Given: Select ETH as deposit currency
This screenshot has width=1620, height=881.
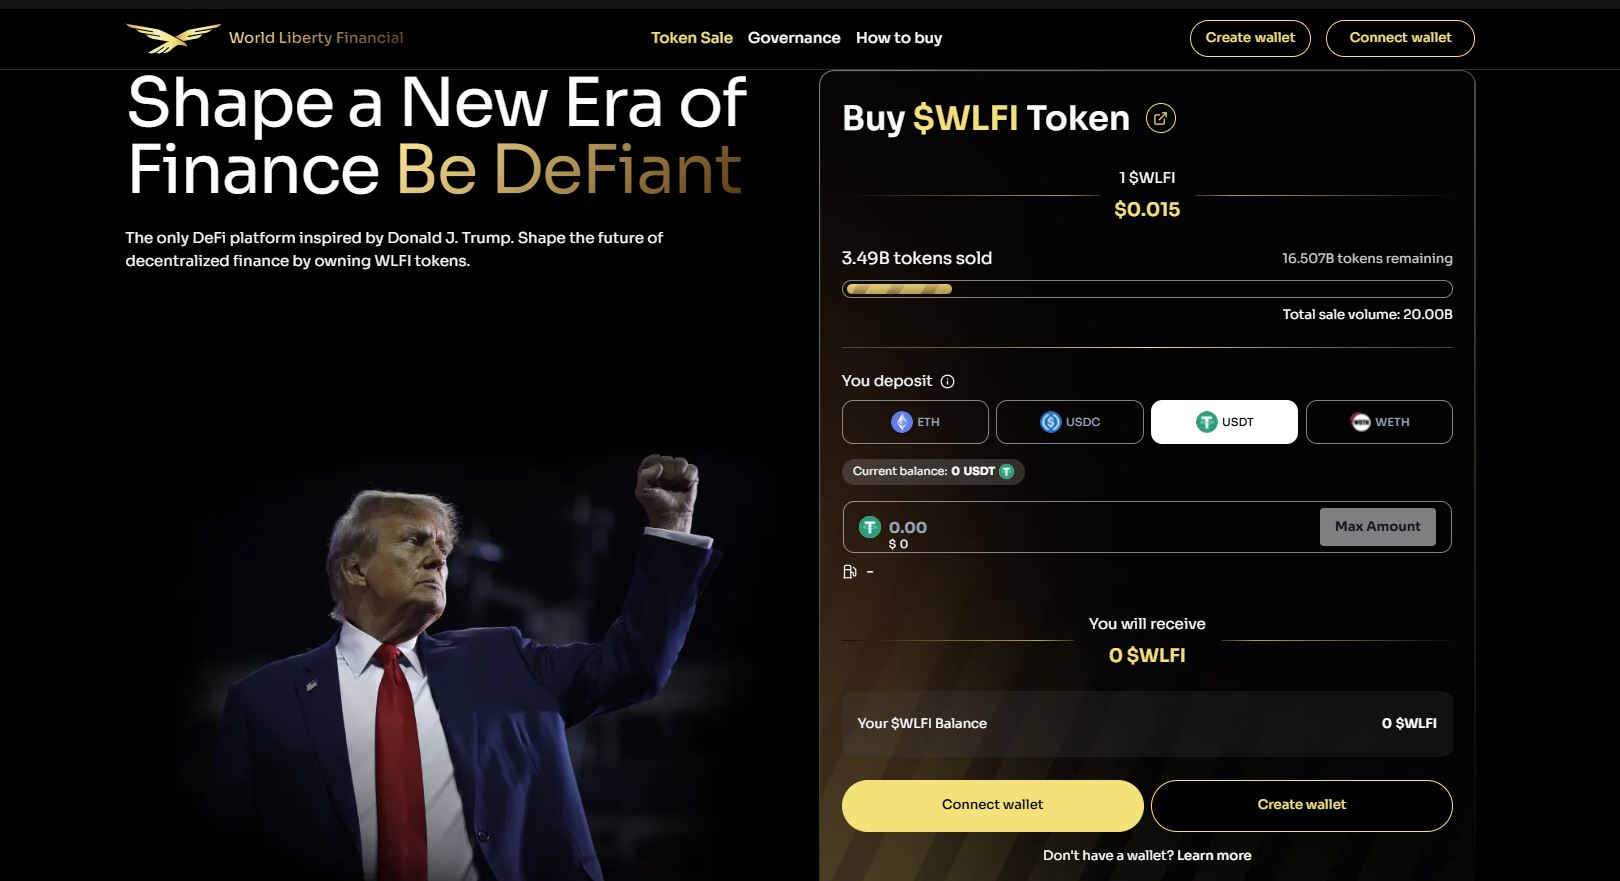Looking at the screenshot, I should click(x=915, y=422).
